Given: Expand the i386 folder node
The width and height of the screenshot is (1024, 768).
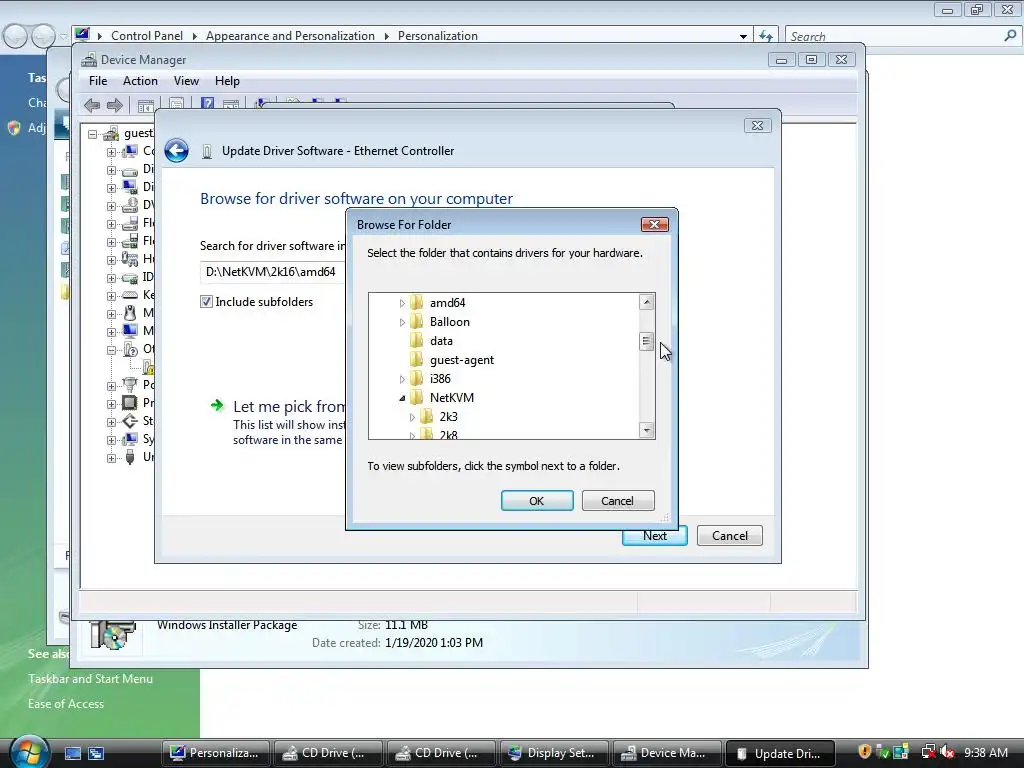Looking at the screenshot, I should tap(402, 379).
